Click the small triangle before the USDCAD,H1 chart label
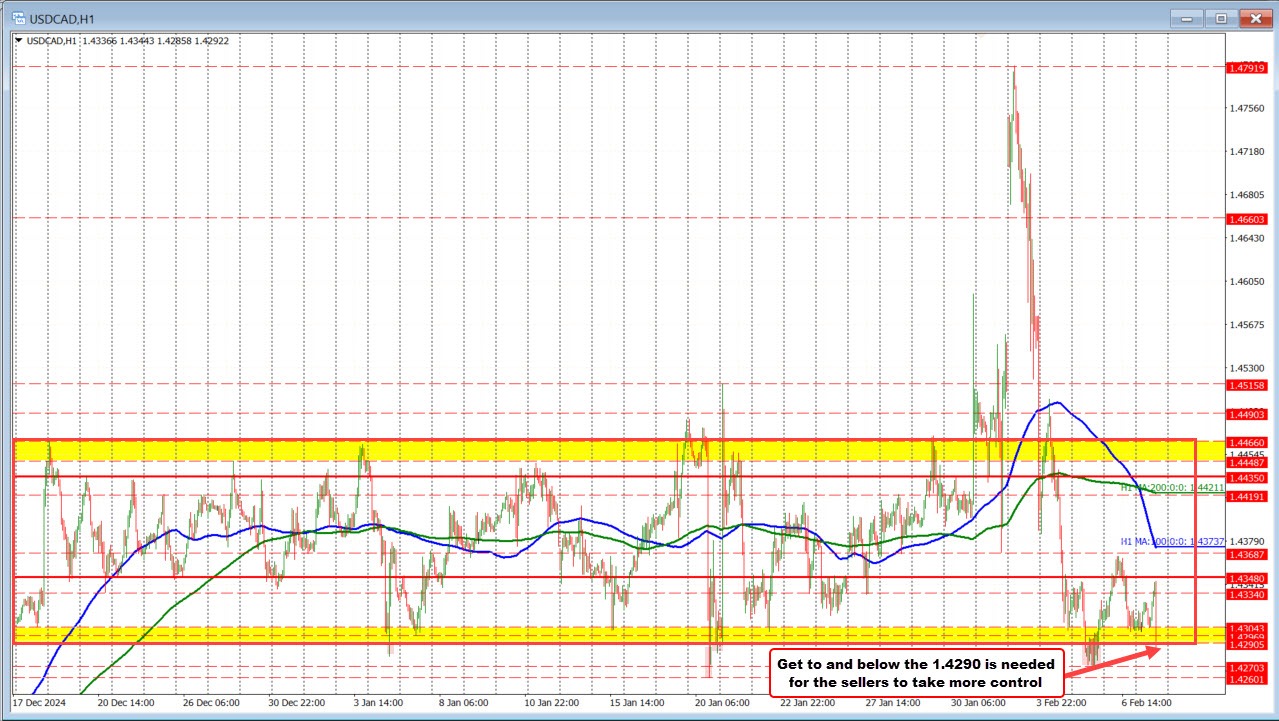1279x721 pixels. [20, 41]
